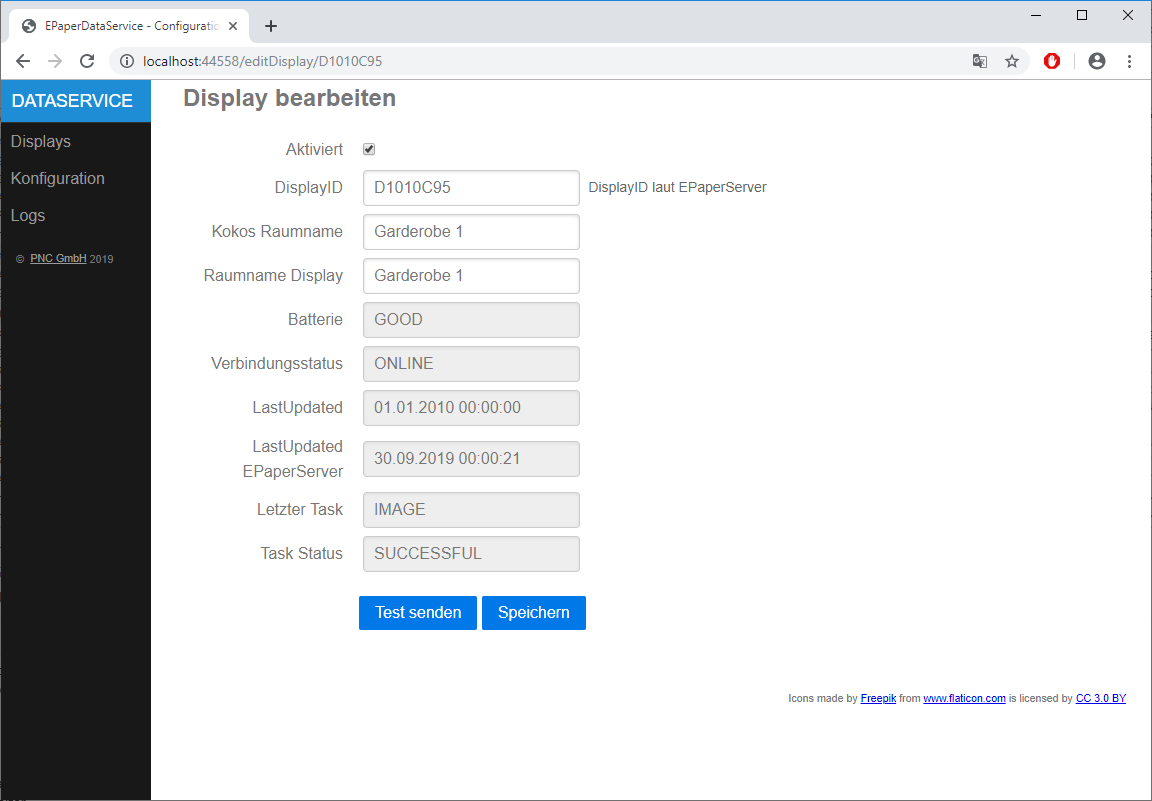Image resolution: width=1152 pixels, height=801 pixels.
Task: Maximize the Chrome window
Action: (x=1081, y=15)
